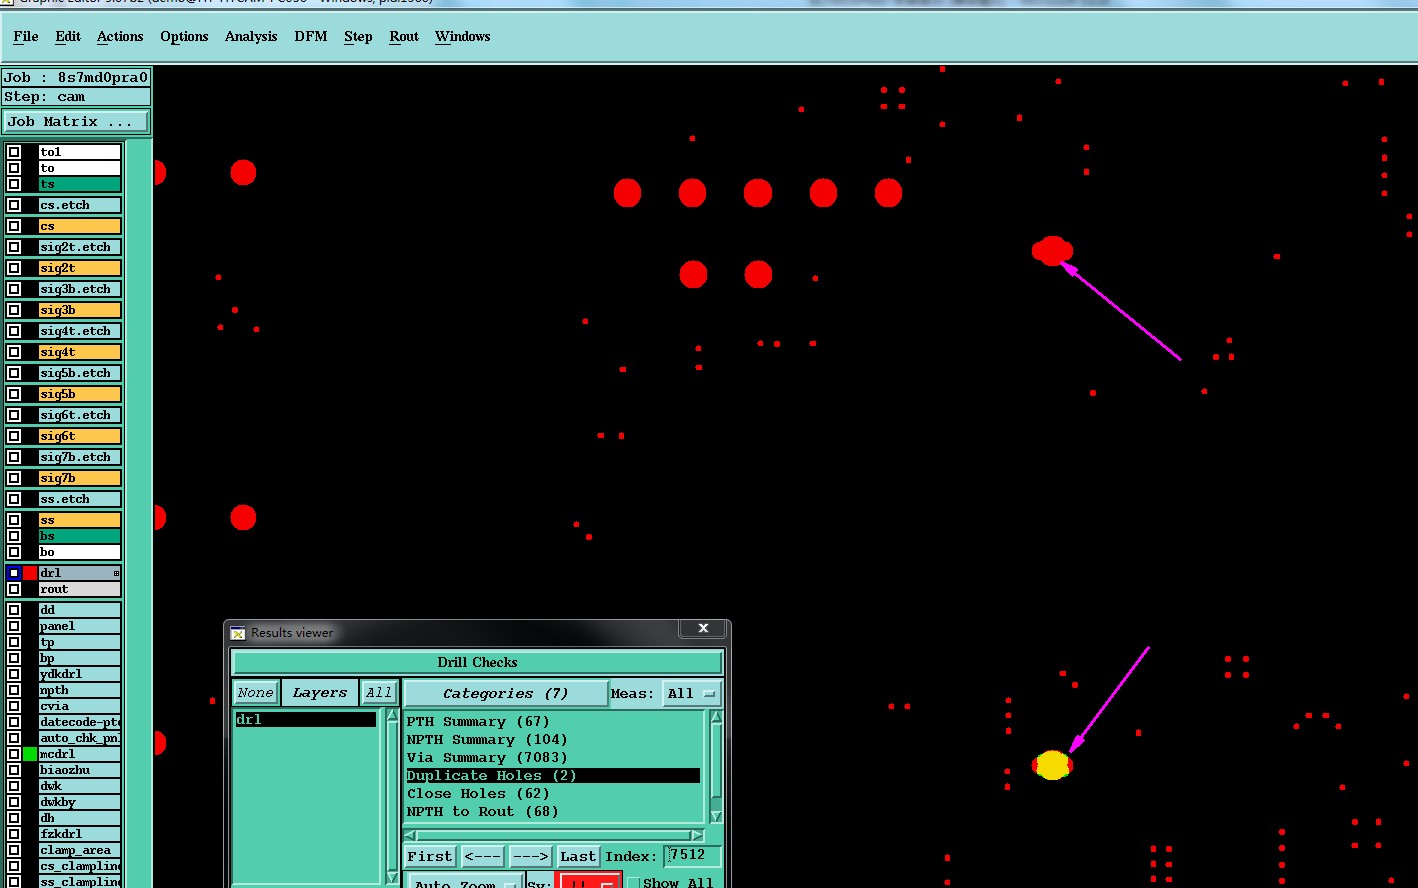Toggle display checkbox for layer cs
This screenshot has width=1418, height=888.
(14, 226)
